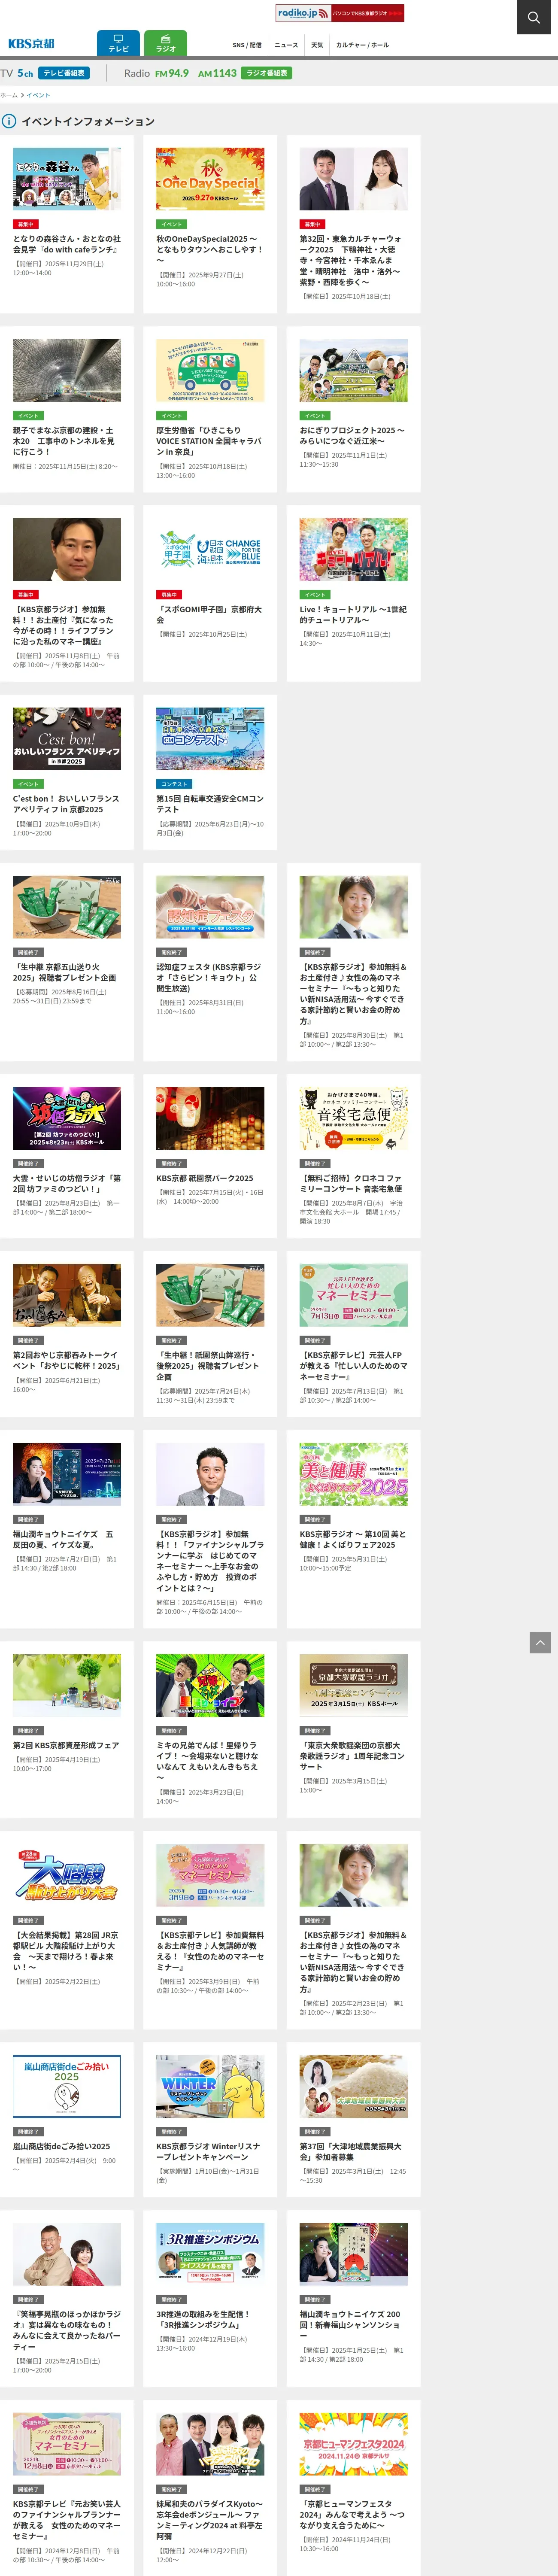Click the info icon beside イベントインフォメーション
Screen dimensions: 558x2576
9,121
